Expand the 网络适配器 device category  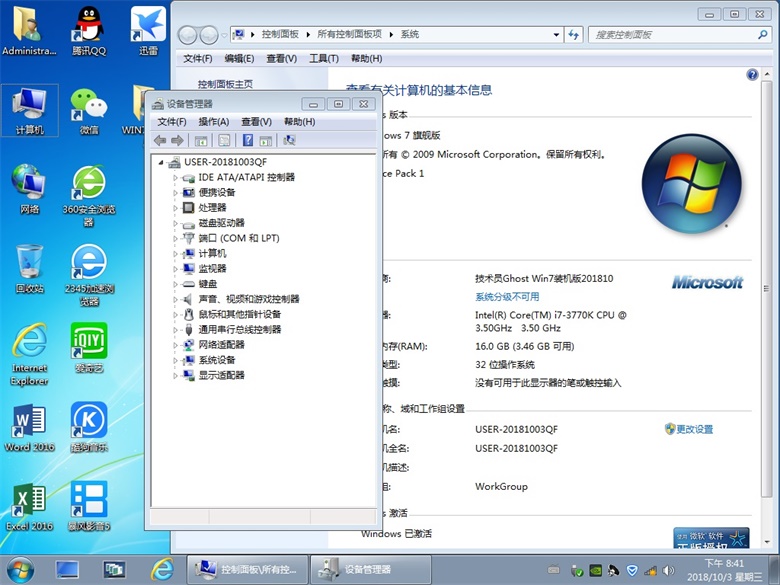coord(175,345)
